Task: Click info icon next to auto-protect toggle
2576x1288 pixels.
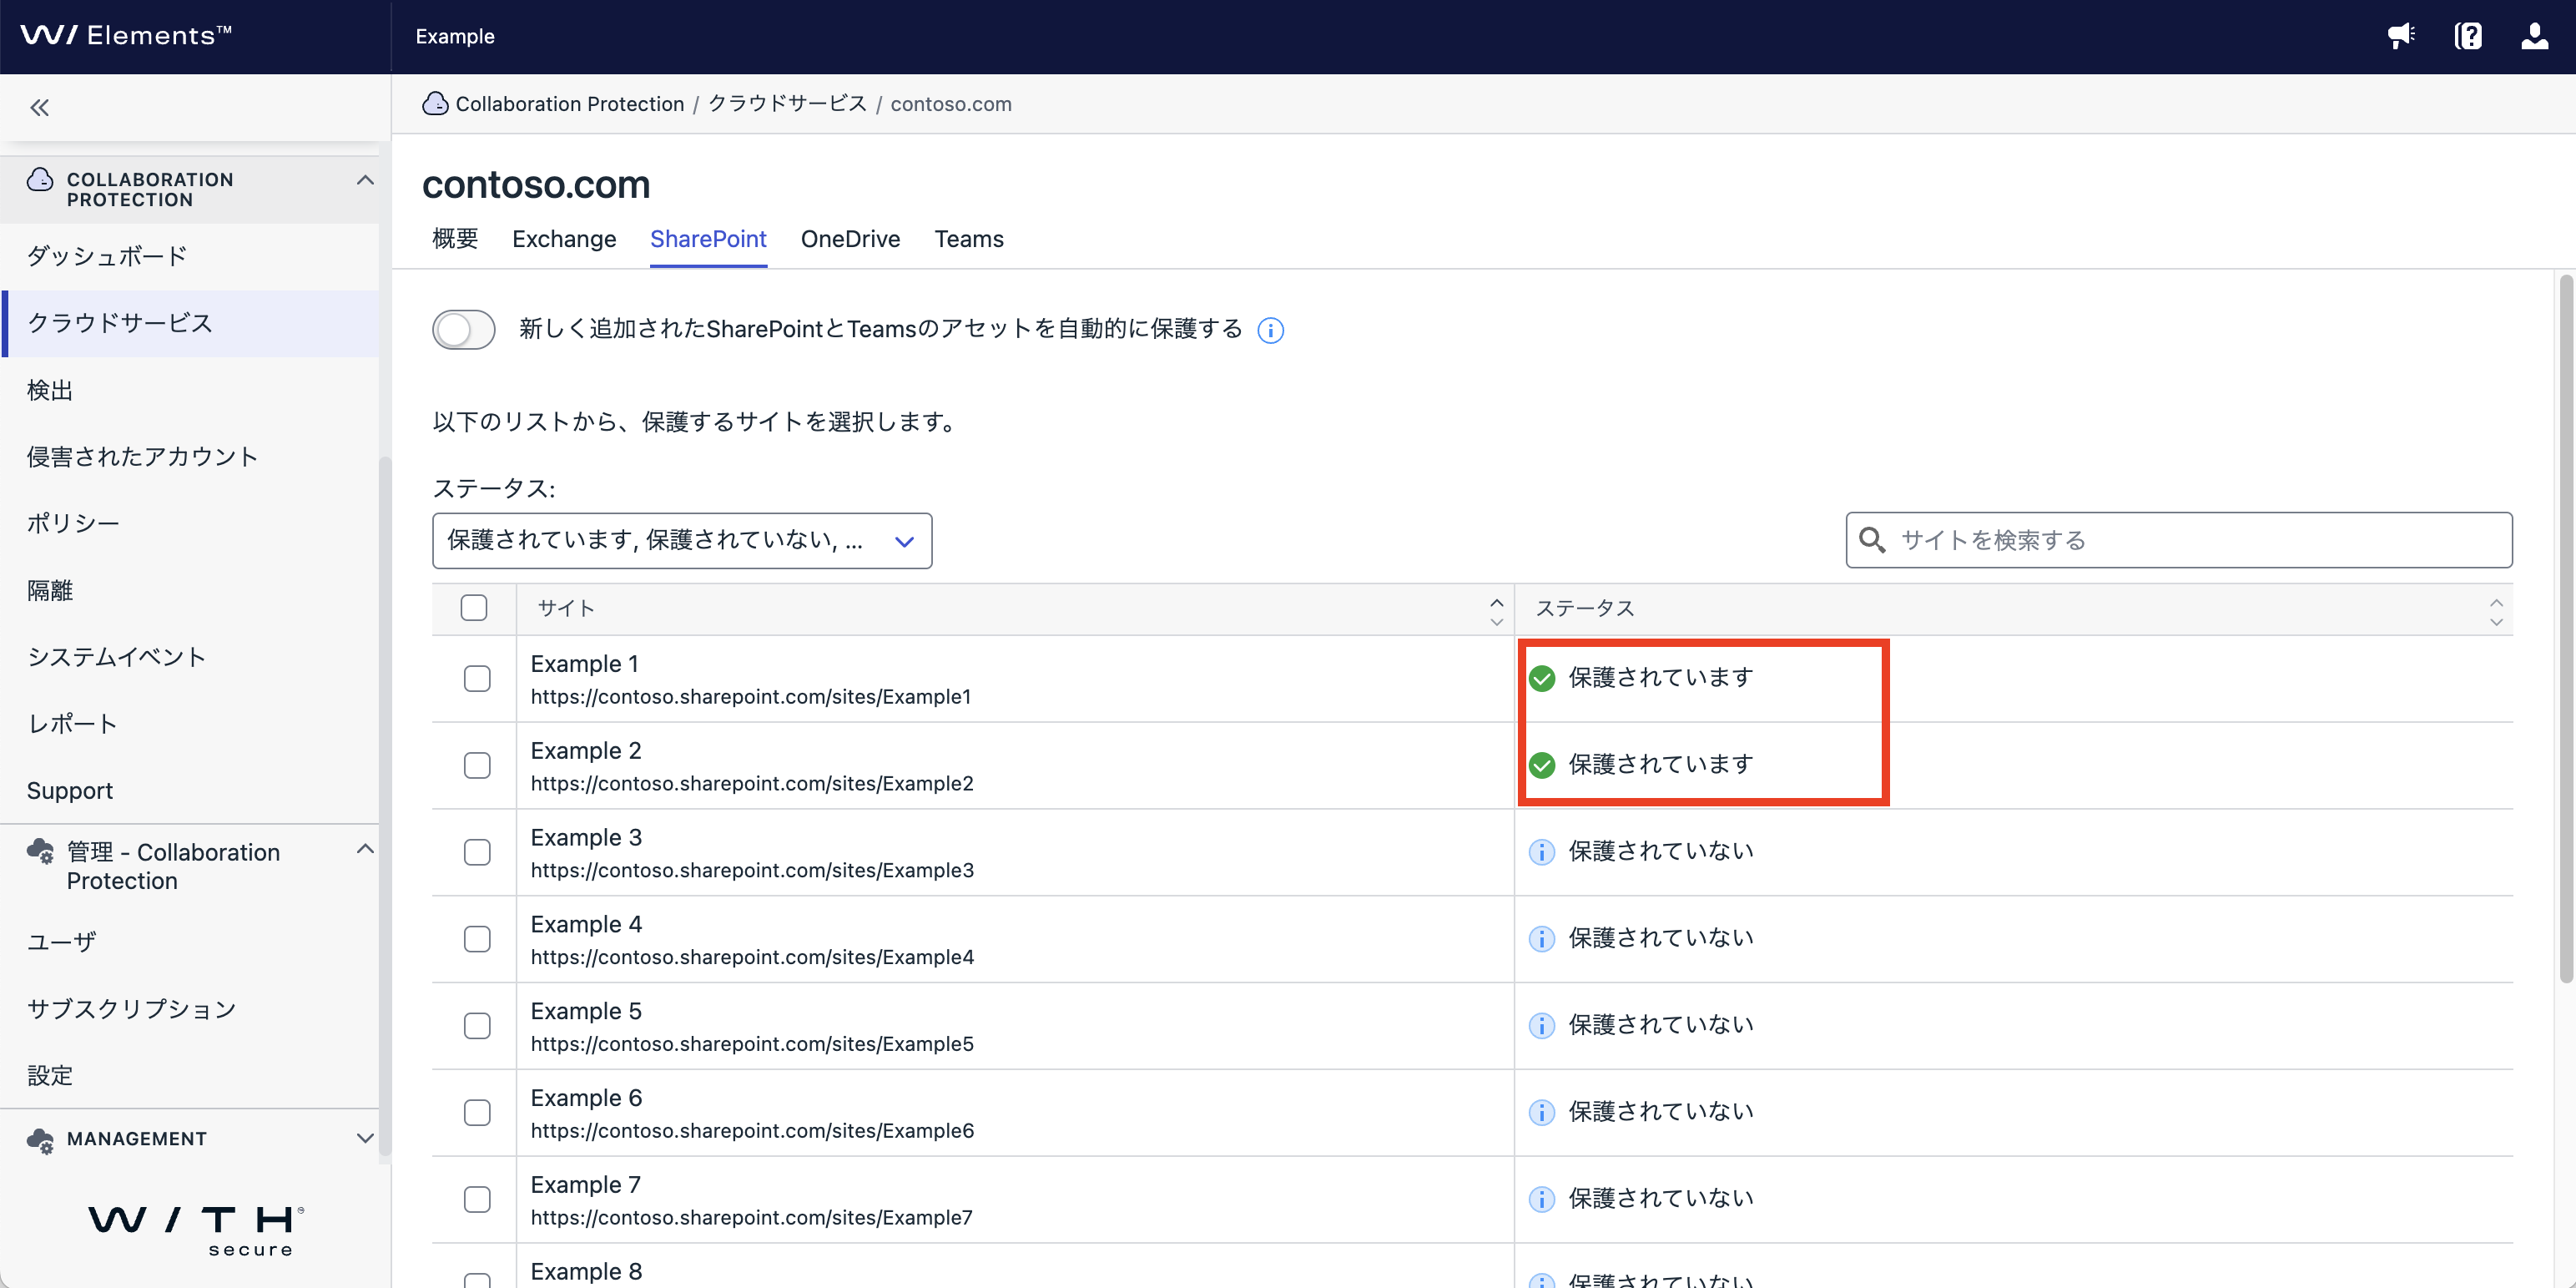Action: (x=1270, y=330)
